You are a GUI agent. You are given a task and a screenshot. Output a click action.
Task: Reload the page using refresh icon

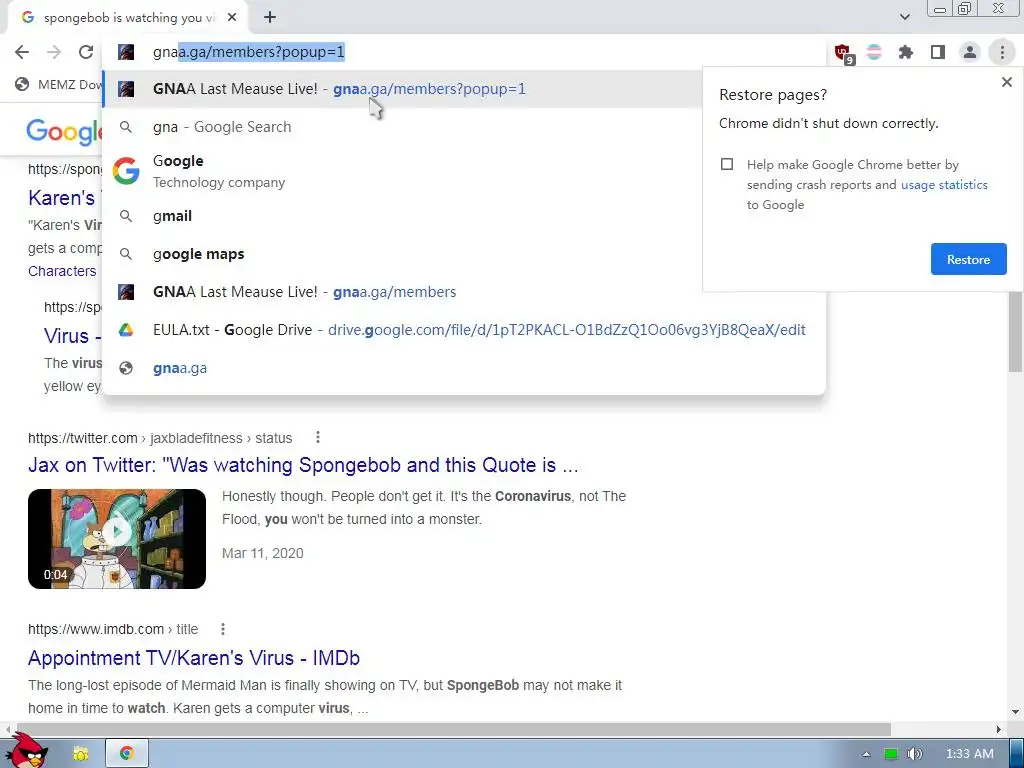pyautogui.click(x=86, y=52)
